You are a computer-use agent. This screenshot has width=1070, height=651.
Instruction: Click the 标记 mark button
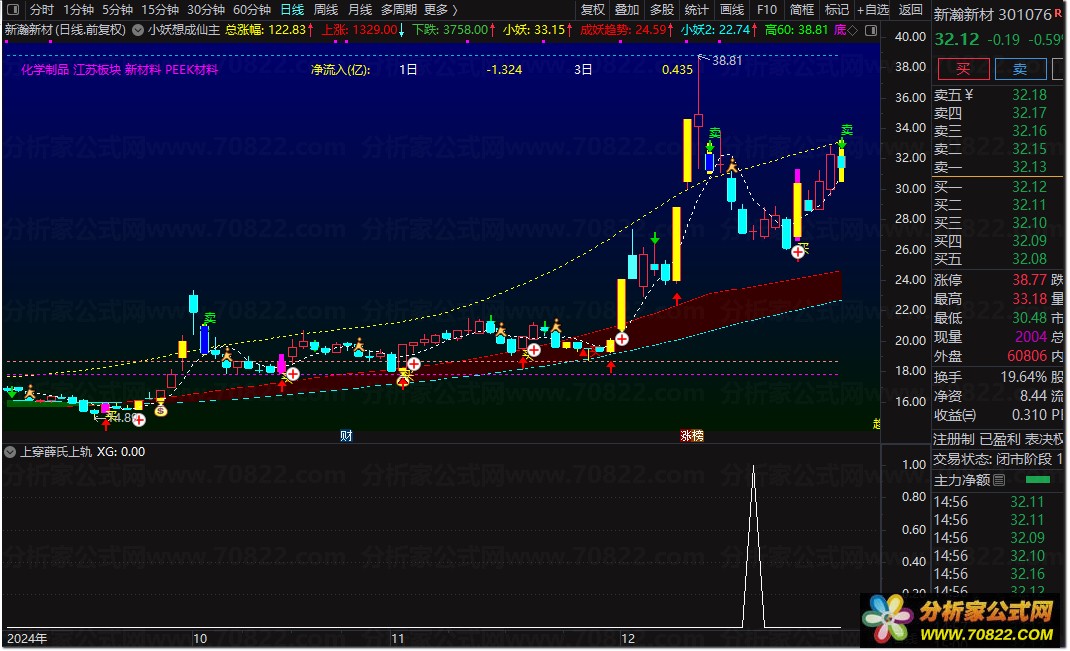point(836,10)
